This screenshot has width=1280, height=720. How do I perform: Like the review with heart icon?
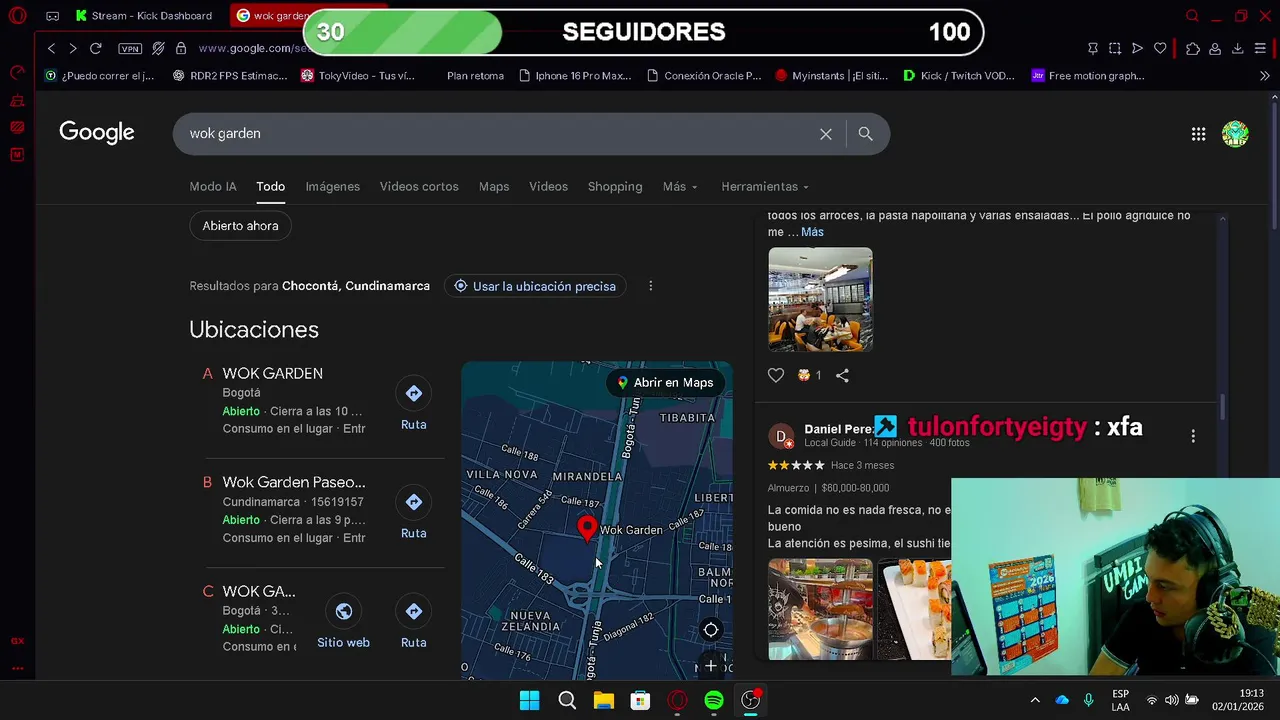pyautogui.click(x=776, y=376)
